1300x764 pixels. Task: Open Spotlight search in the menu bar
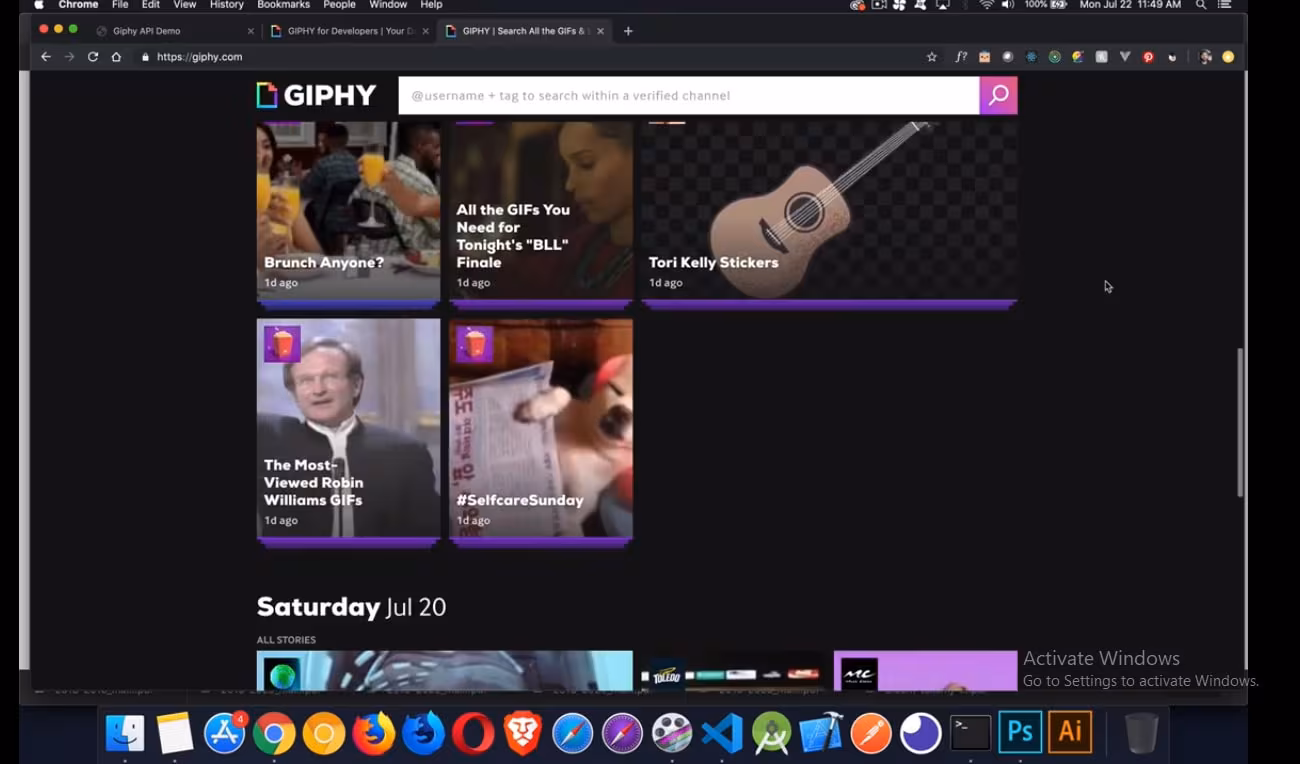(1201, 5)
